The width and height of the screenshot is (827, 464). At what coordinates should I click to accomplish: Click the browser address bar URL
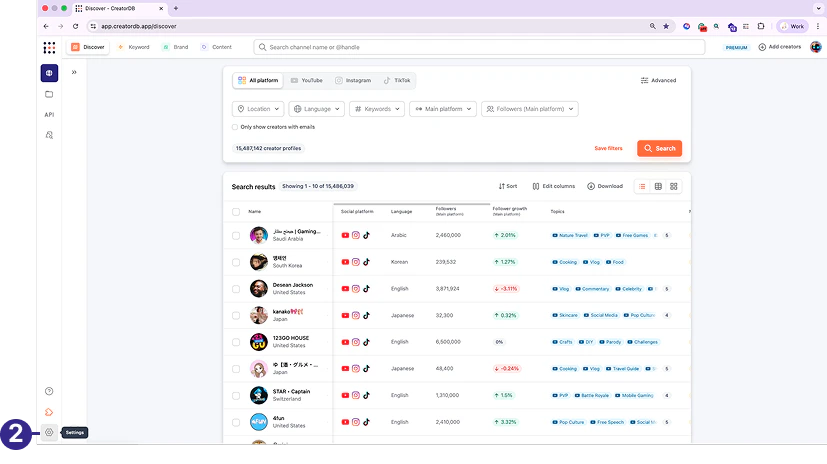(x=139, y=26)
